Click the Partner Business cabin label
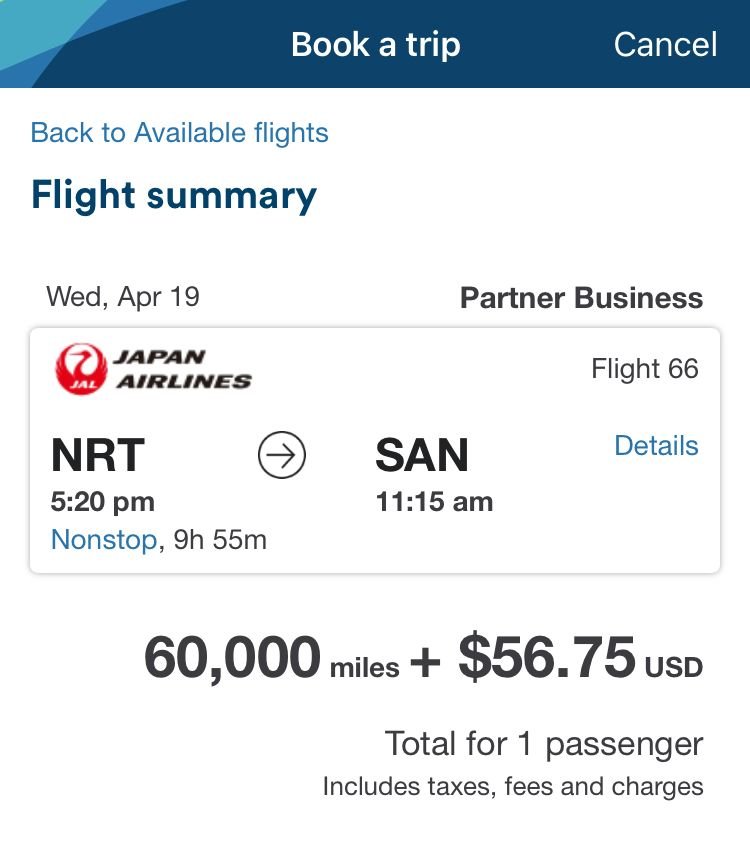The width and height of the screenshot is (750, 845). tap(581, 298)
